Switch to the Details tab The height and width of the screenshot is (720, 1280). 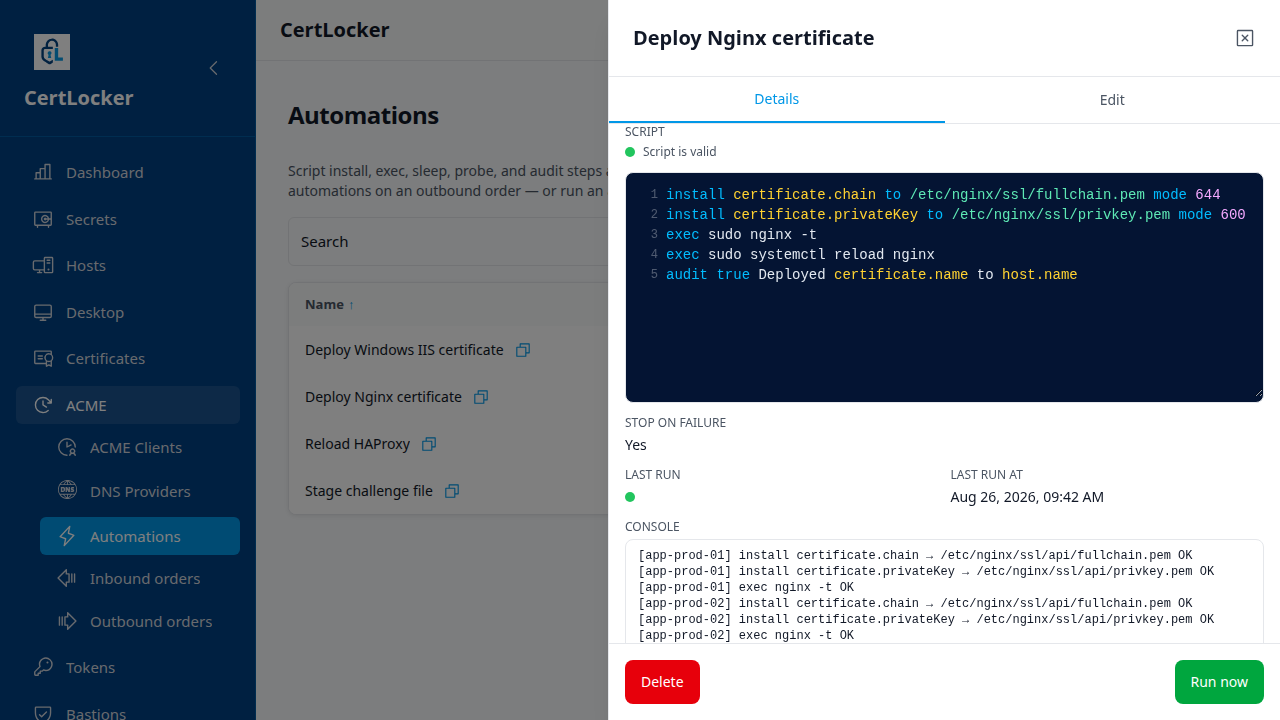(x=777, y=99)
